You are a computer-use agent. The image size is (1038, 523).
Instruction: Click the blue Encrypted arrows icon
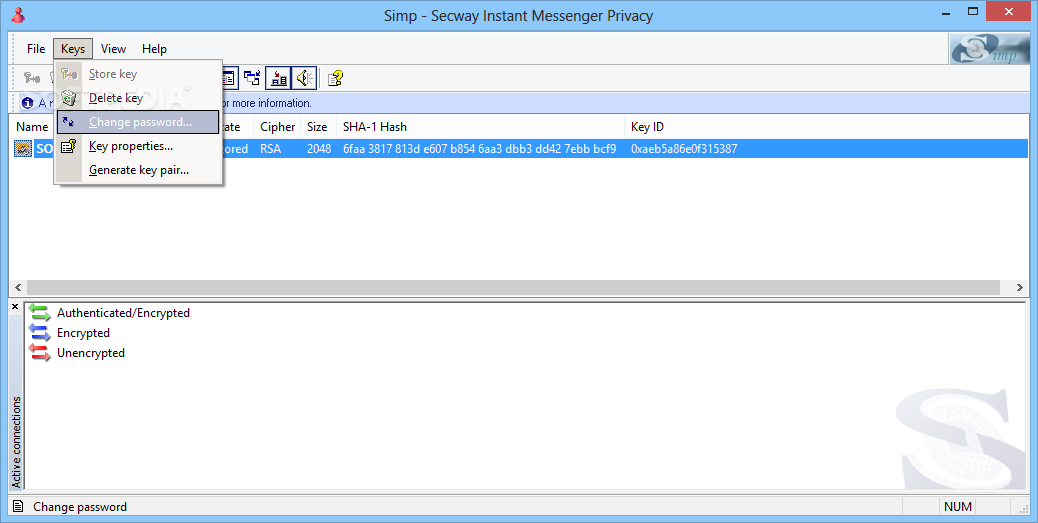point(40,333)
